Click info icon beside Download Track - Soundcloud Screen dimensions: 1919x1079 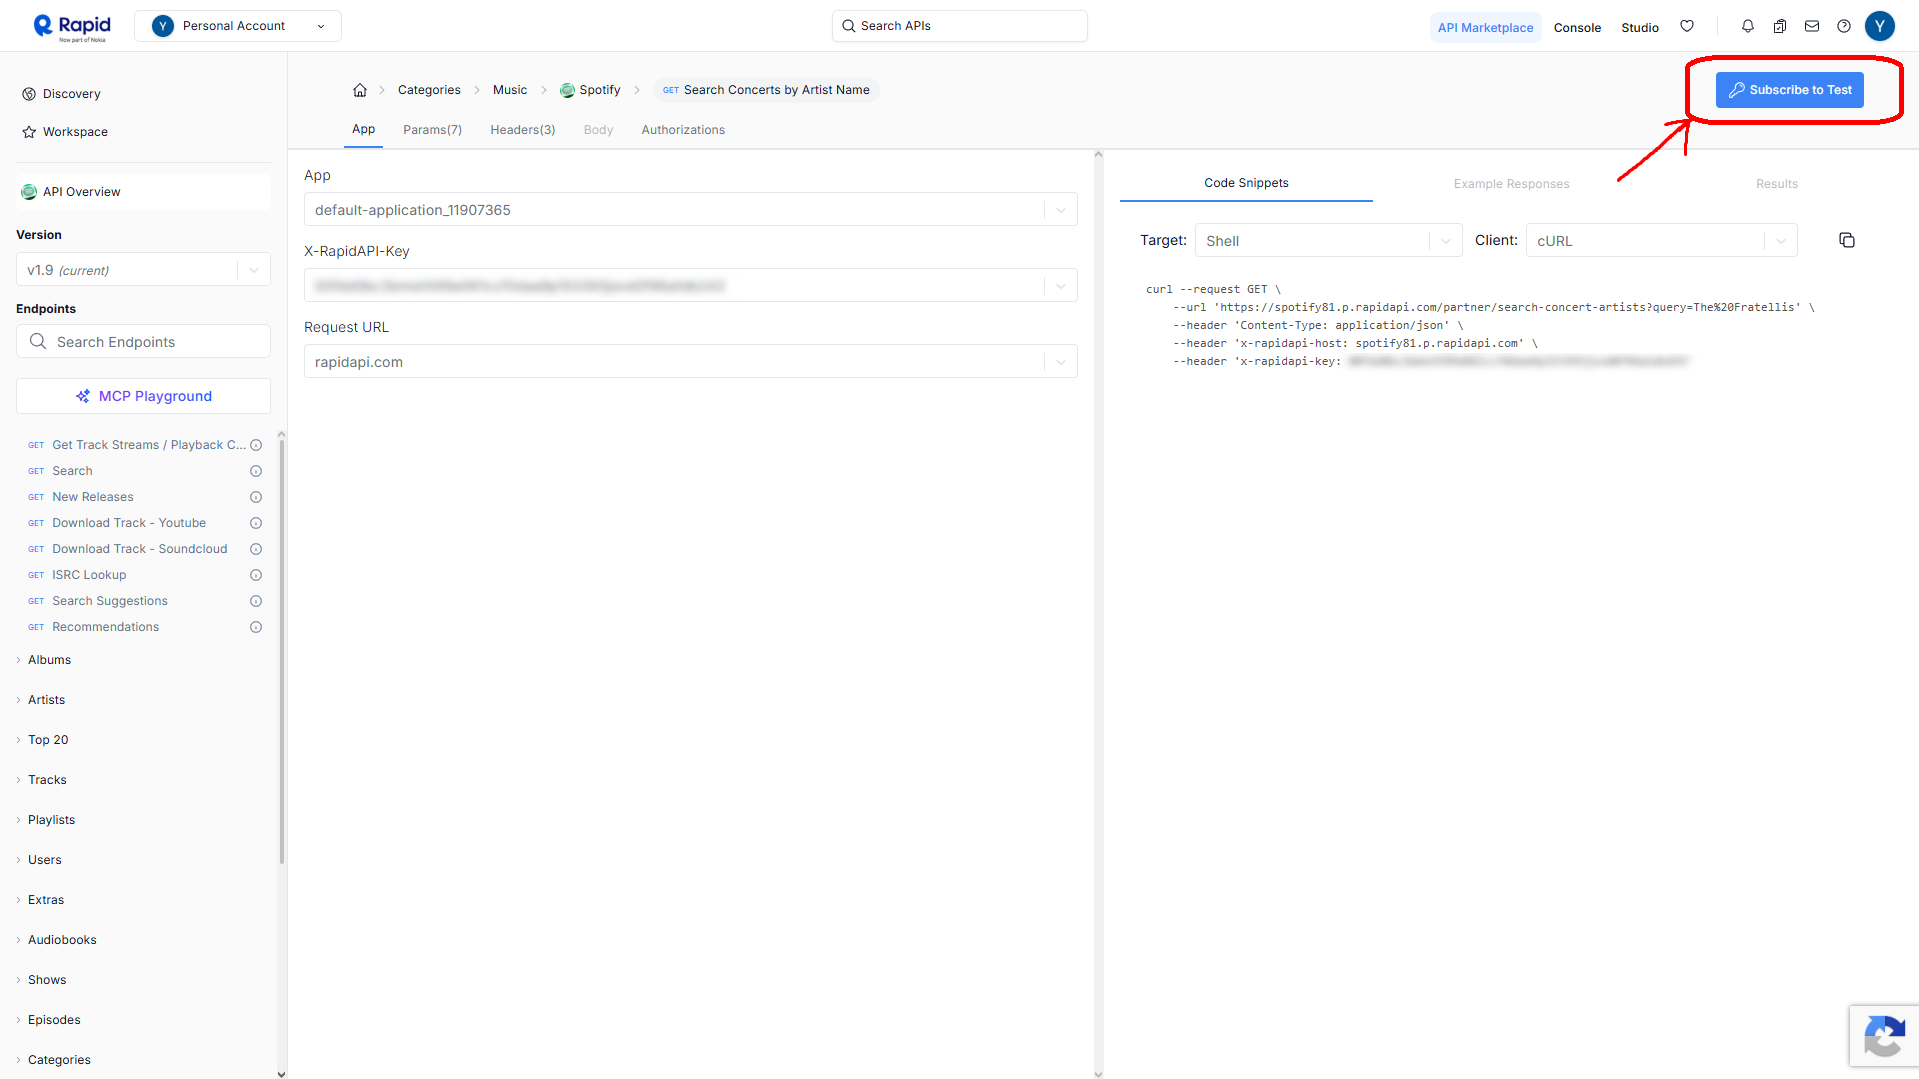click(x=256, y=549)
